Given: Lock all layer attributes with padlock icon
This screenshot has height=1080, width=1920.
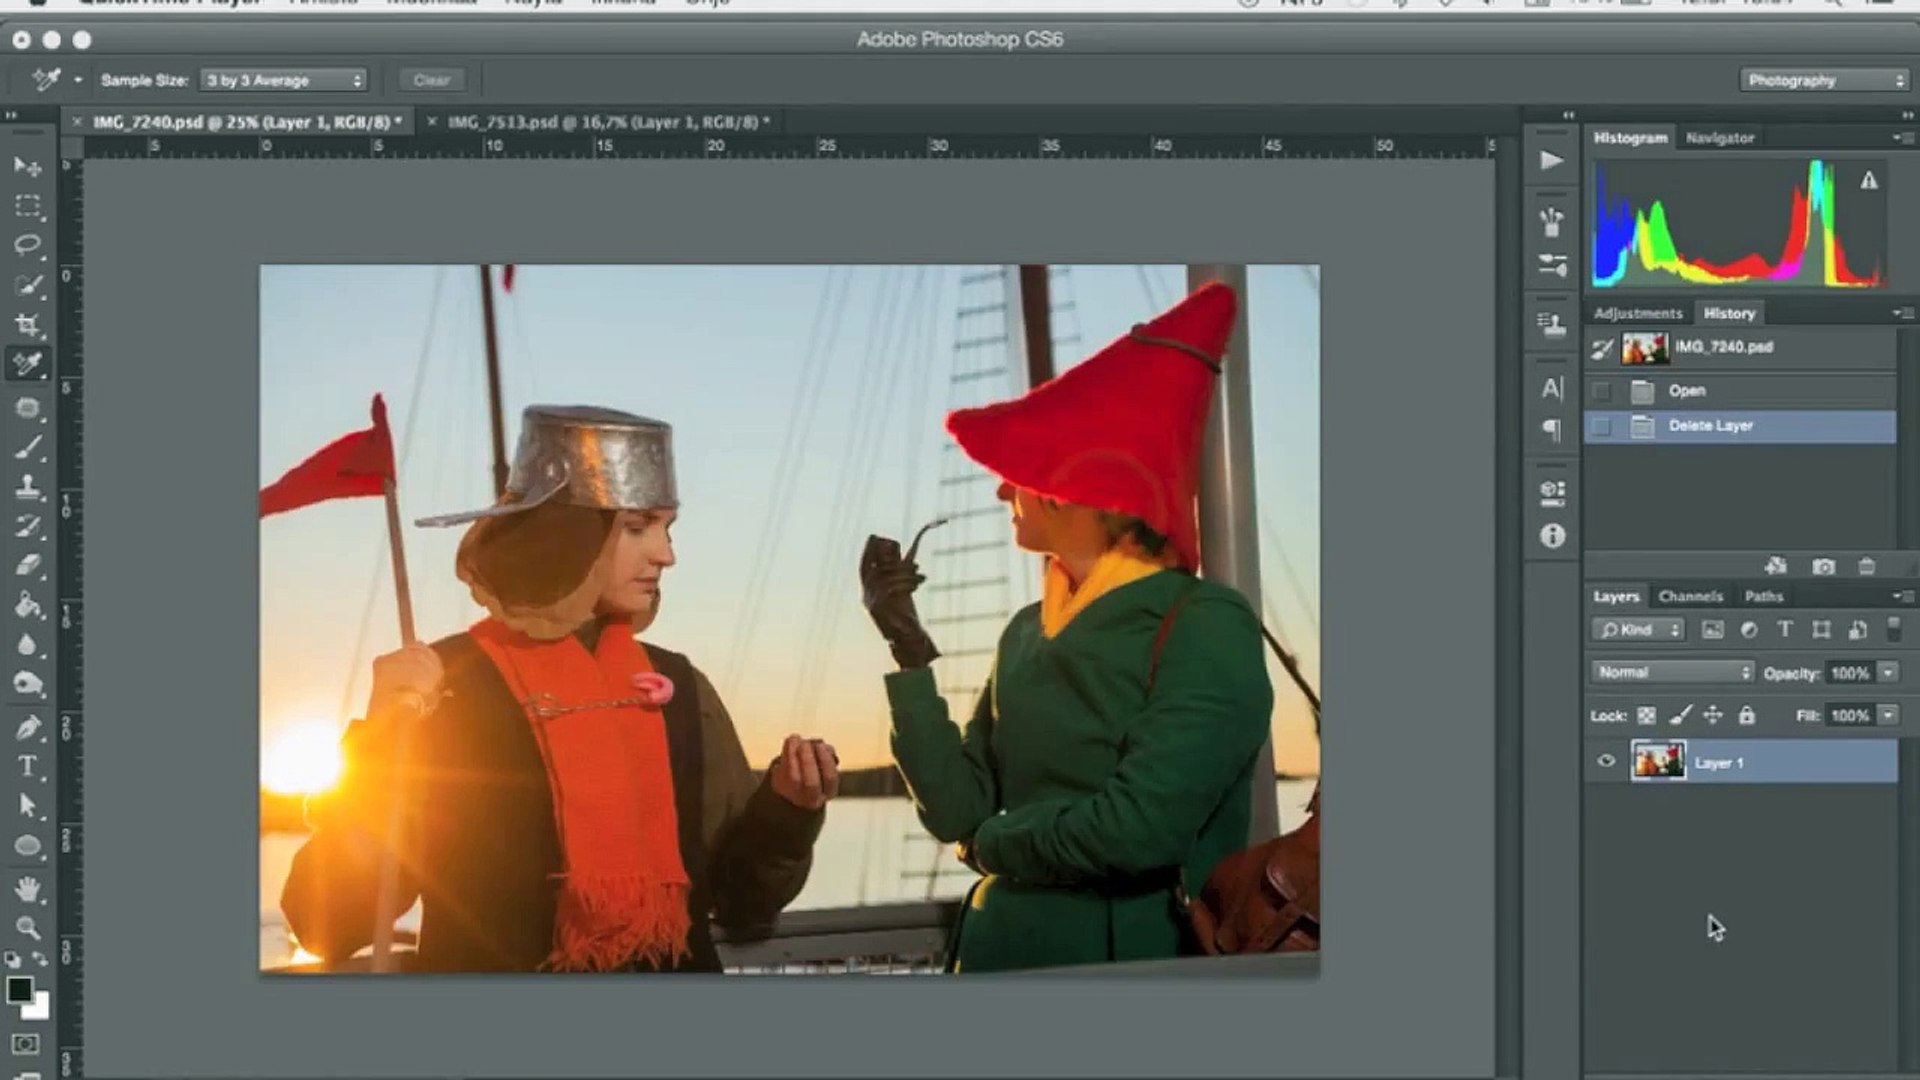Looking at the screenshot, I should coord(1746,715).
